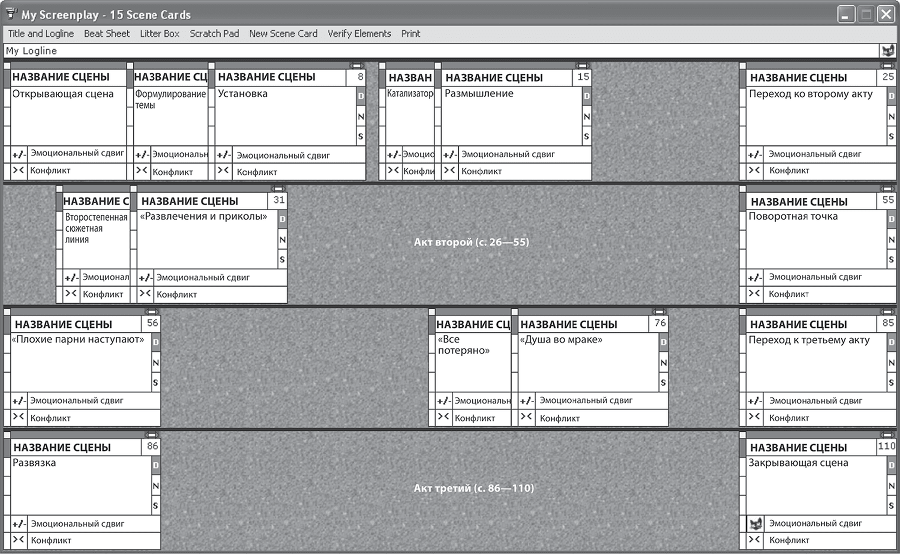Click the +/- icon on the Поворотная точка card
This screenshot has width=900, height=554.
pos(756,278)
